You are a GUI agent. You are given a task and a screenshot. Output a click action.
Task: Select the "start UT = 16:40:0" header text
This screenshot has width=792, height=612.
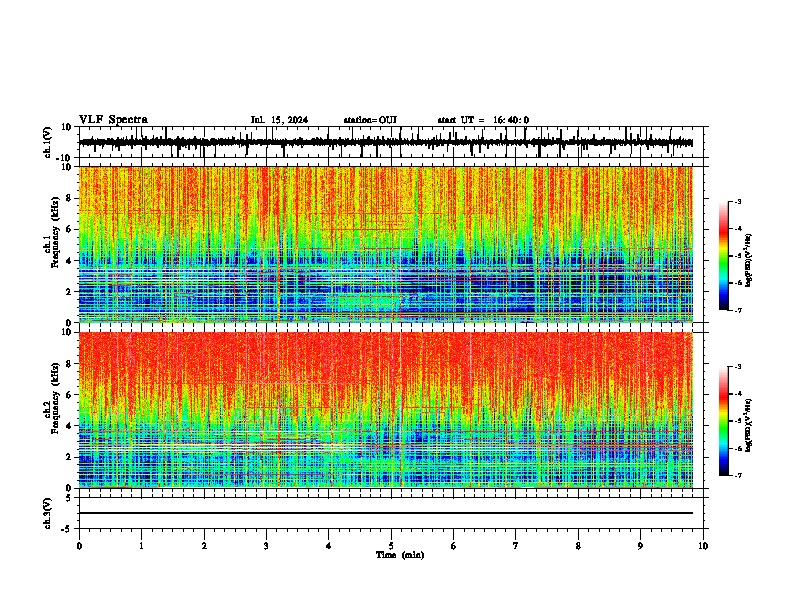point(483,120)
